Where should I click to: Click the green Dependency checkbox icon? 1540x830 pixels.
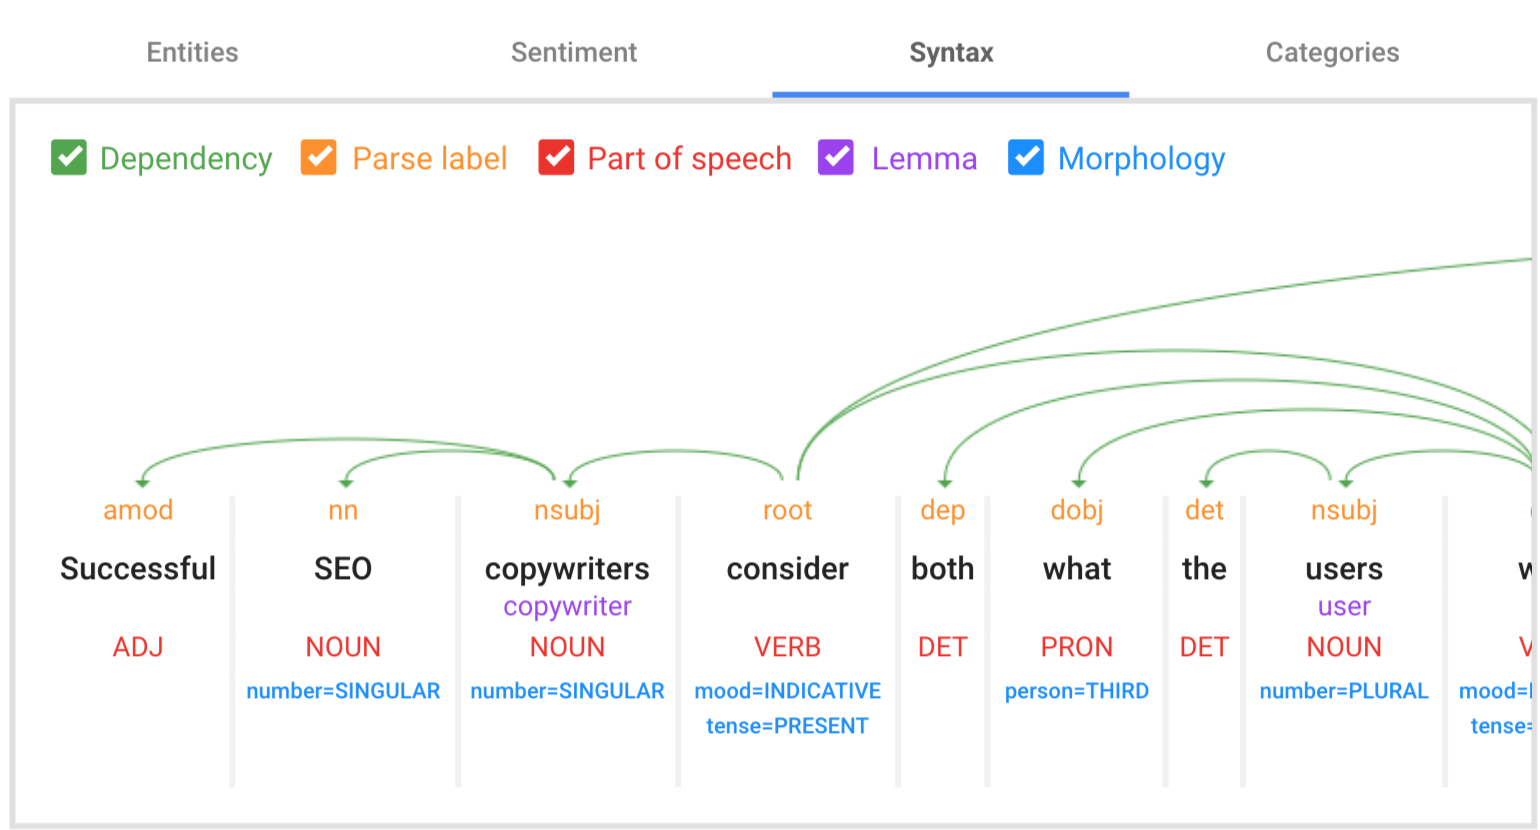(x=69, y=158)
